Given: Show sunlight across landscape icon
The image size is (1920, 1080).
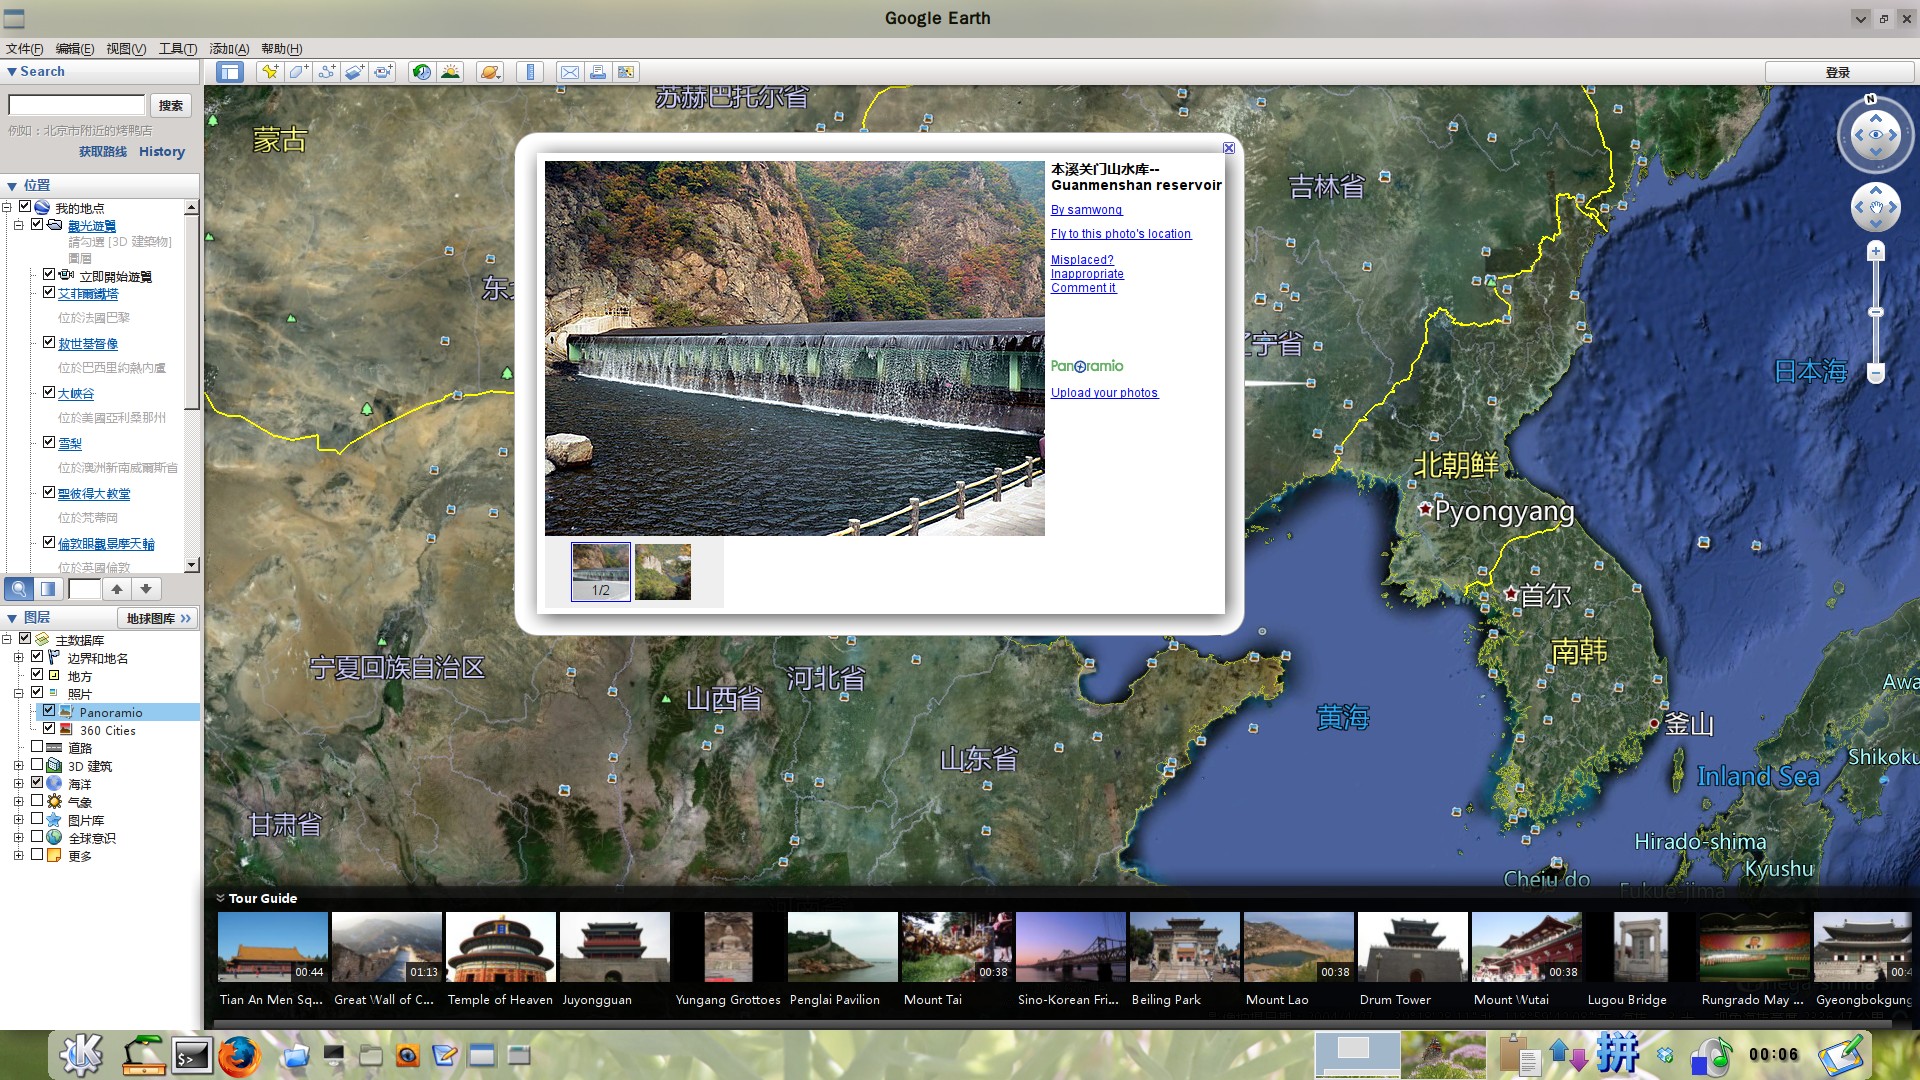Looking at the screenshot, I should click(451, 72).
